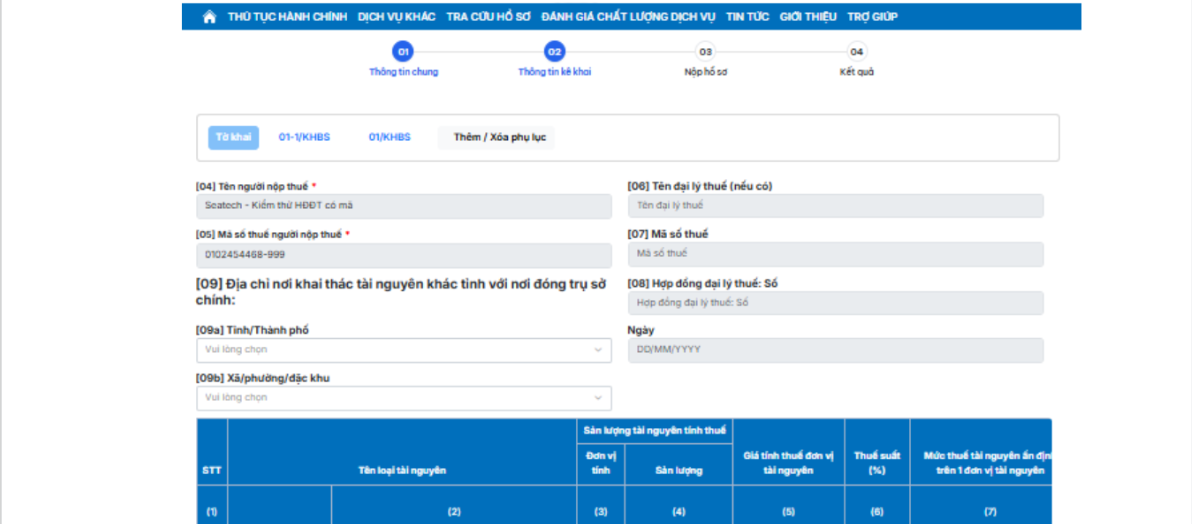Open the Trợ giúp menu item
The width and height of the screenshot is (1192, 524).
[x=872, y=17]
